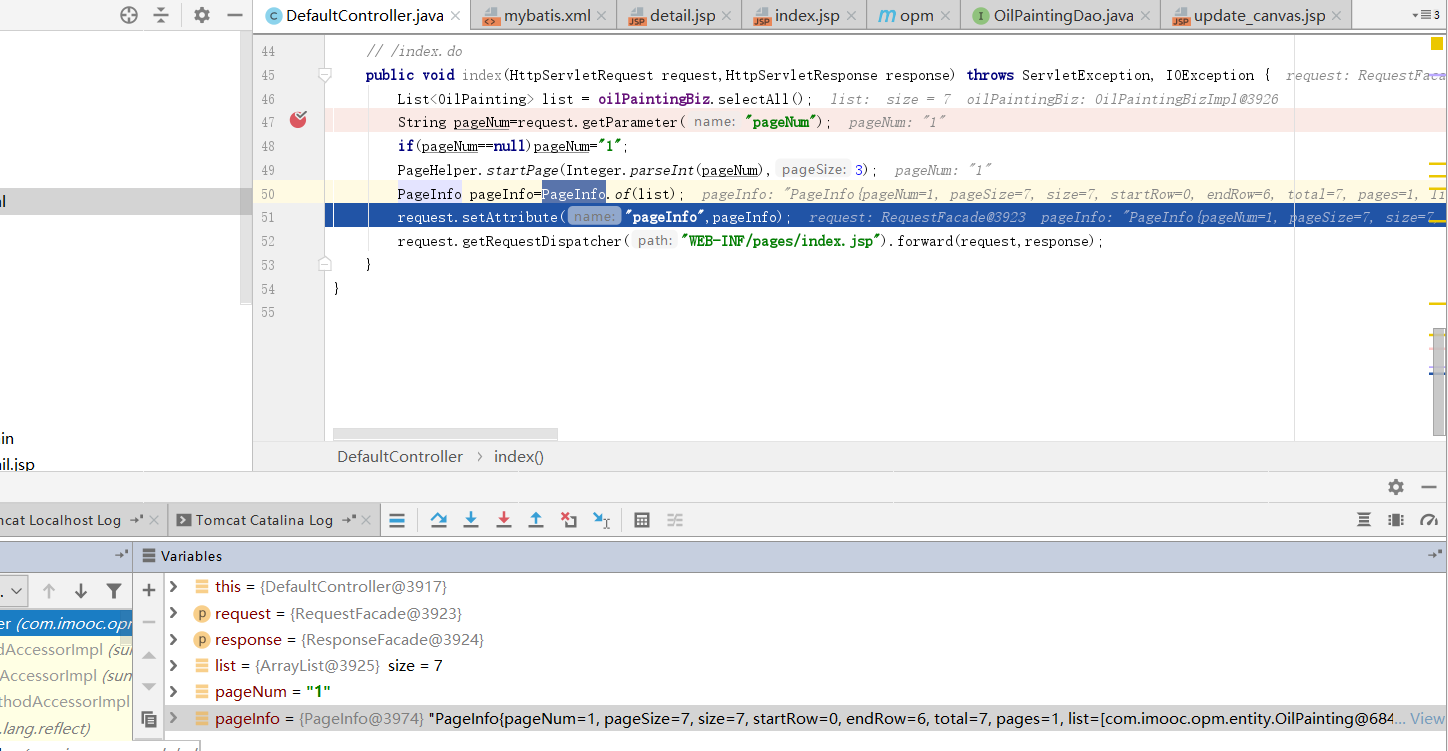1448x751 pixels.
Task: Click the red Force Step Into icon
Action: coord(504,520)
